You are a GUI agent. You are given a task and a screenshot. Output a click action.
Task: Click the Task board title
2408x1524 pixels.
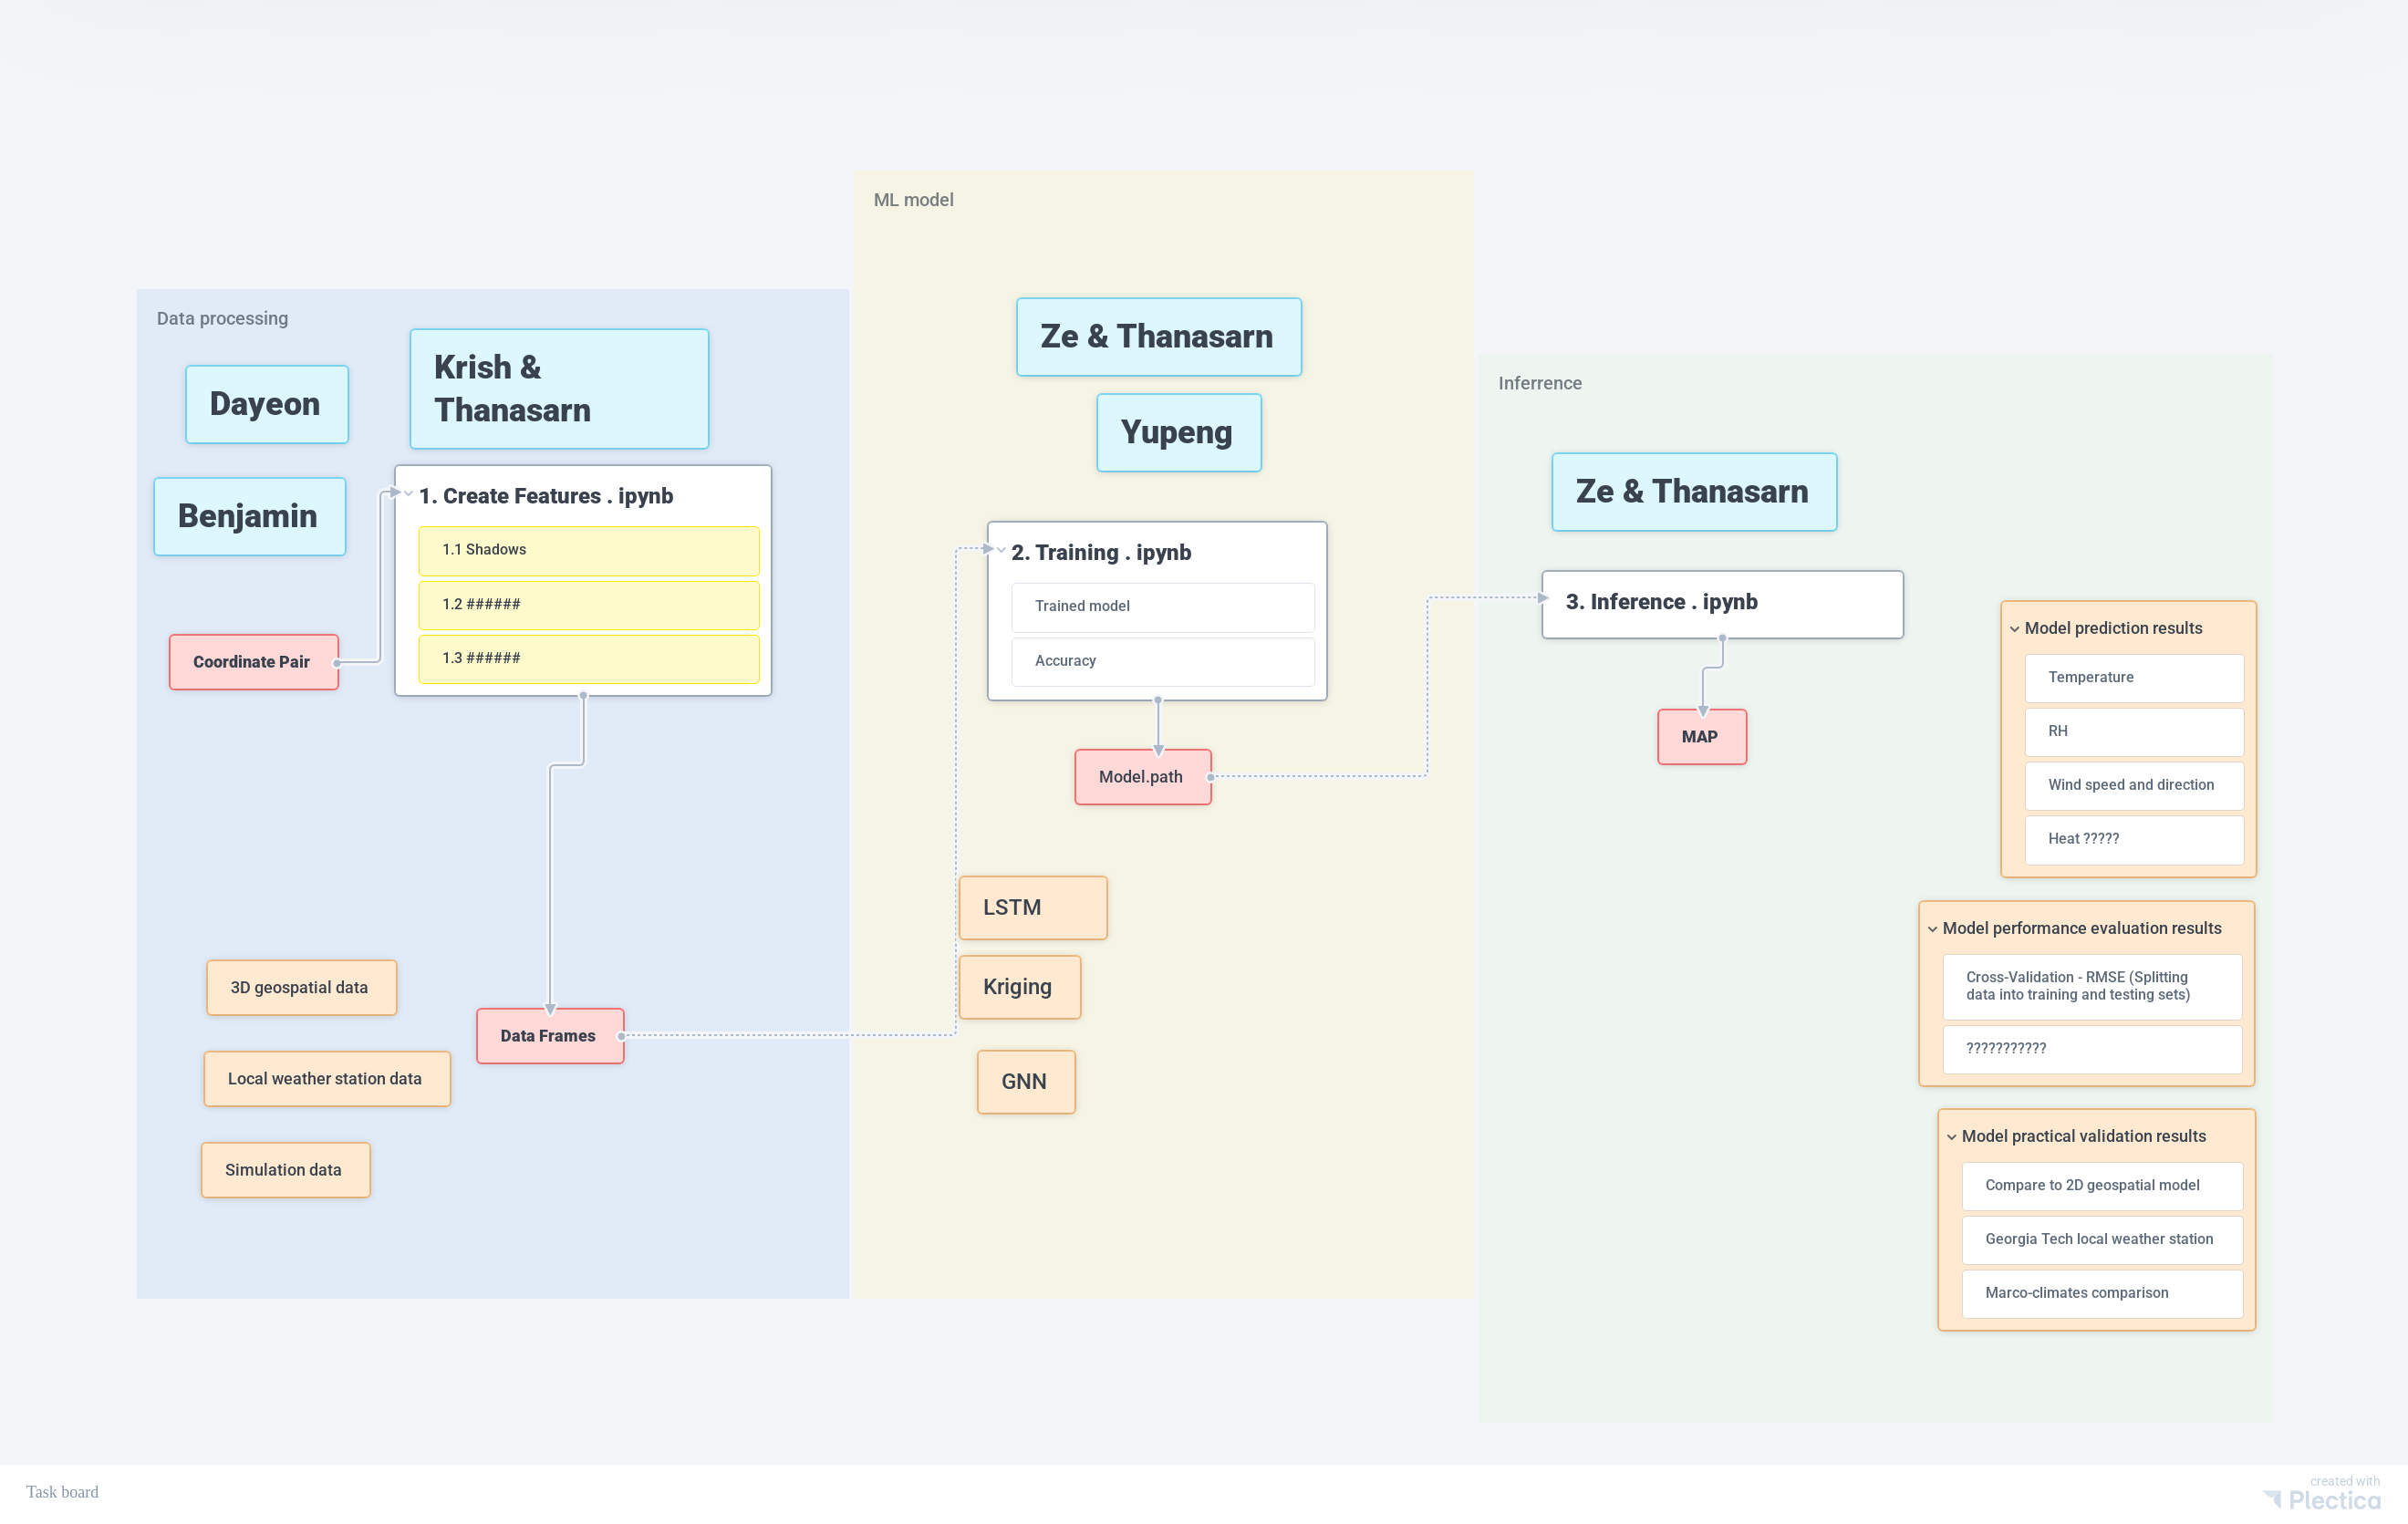pyautogui.click(x=62, y=1492)
